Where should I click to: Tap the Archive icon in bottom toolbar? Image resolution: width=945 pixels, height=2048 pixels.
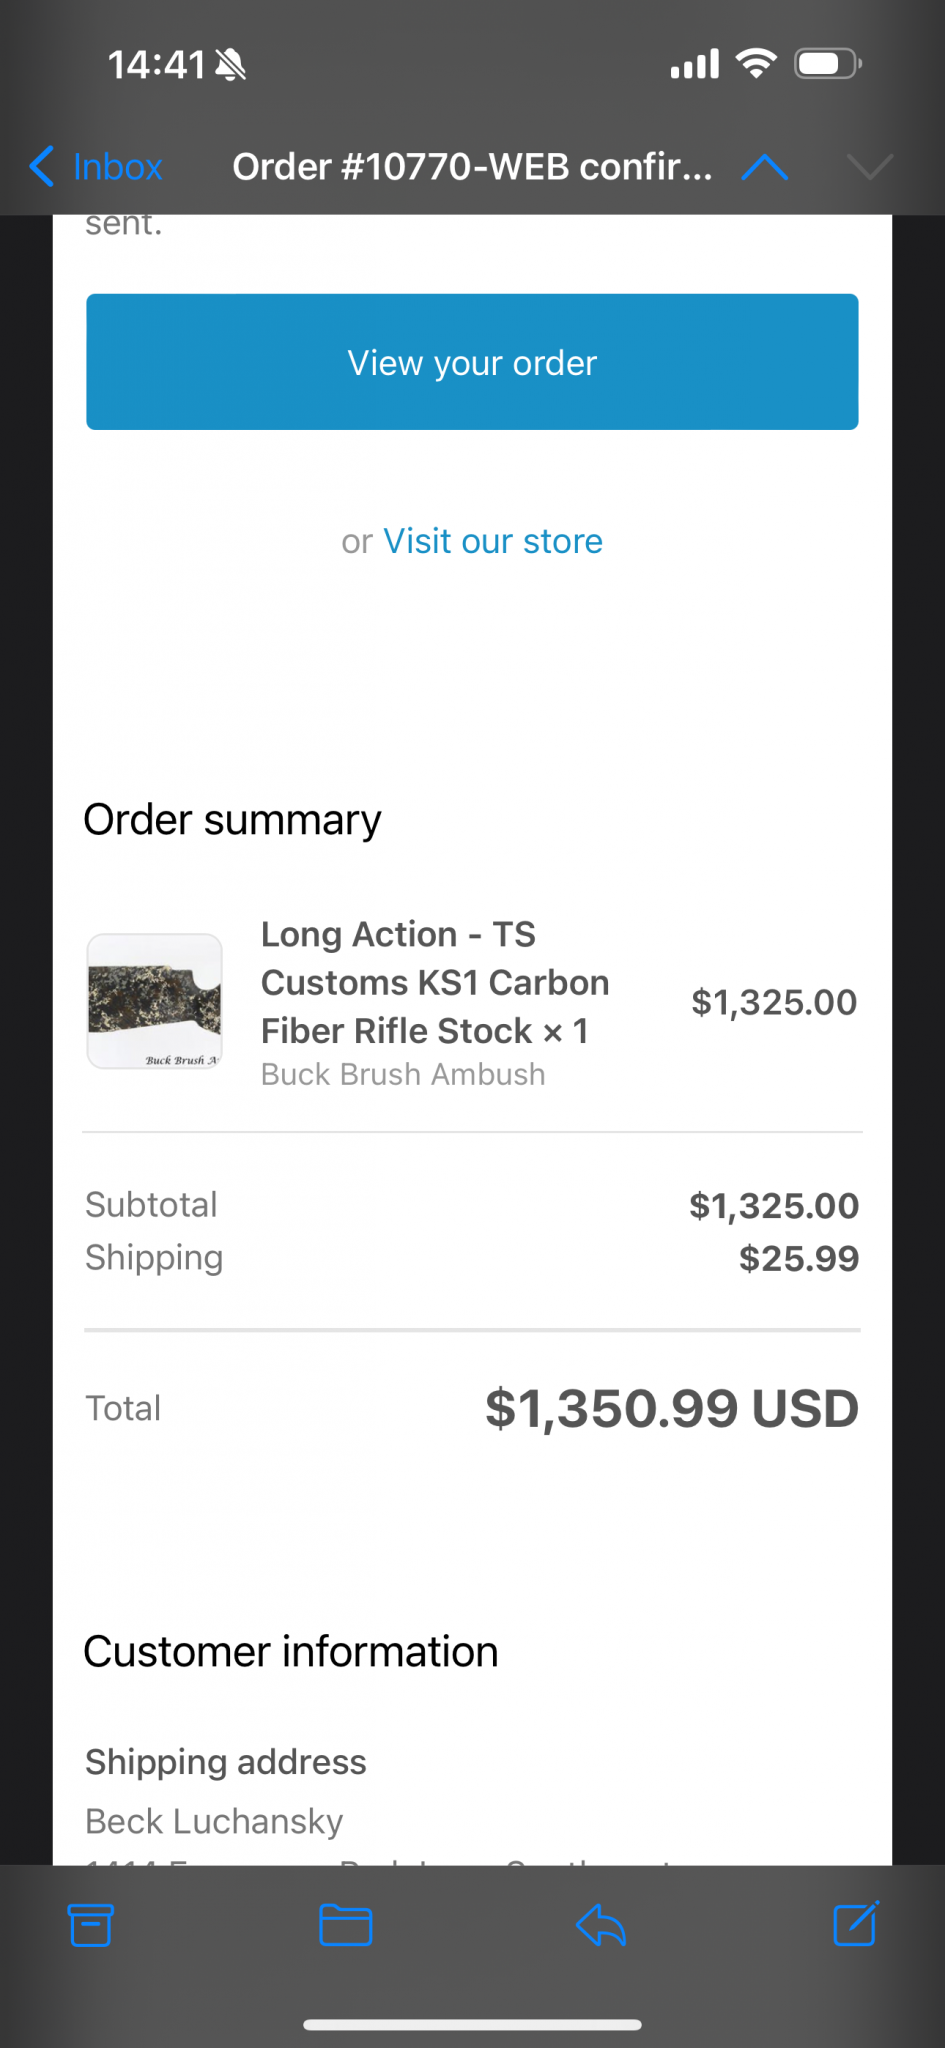pyautogui.click(x=91, y=1925)
